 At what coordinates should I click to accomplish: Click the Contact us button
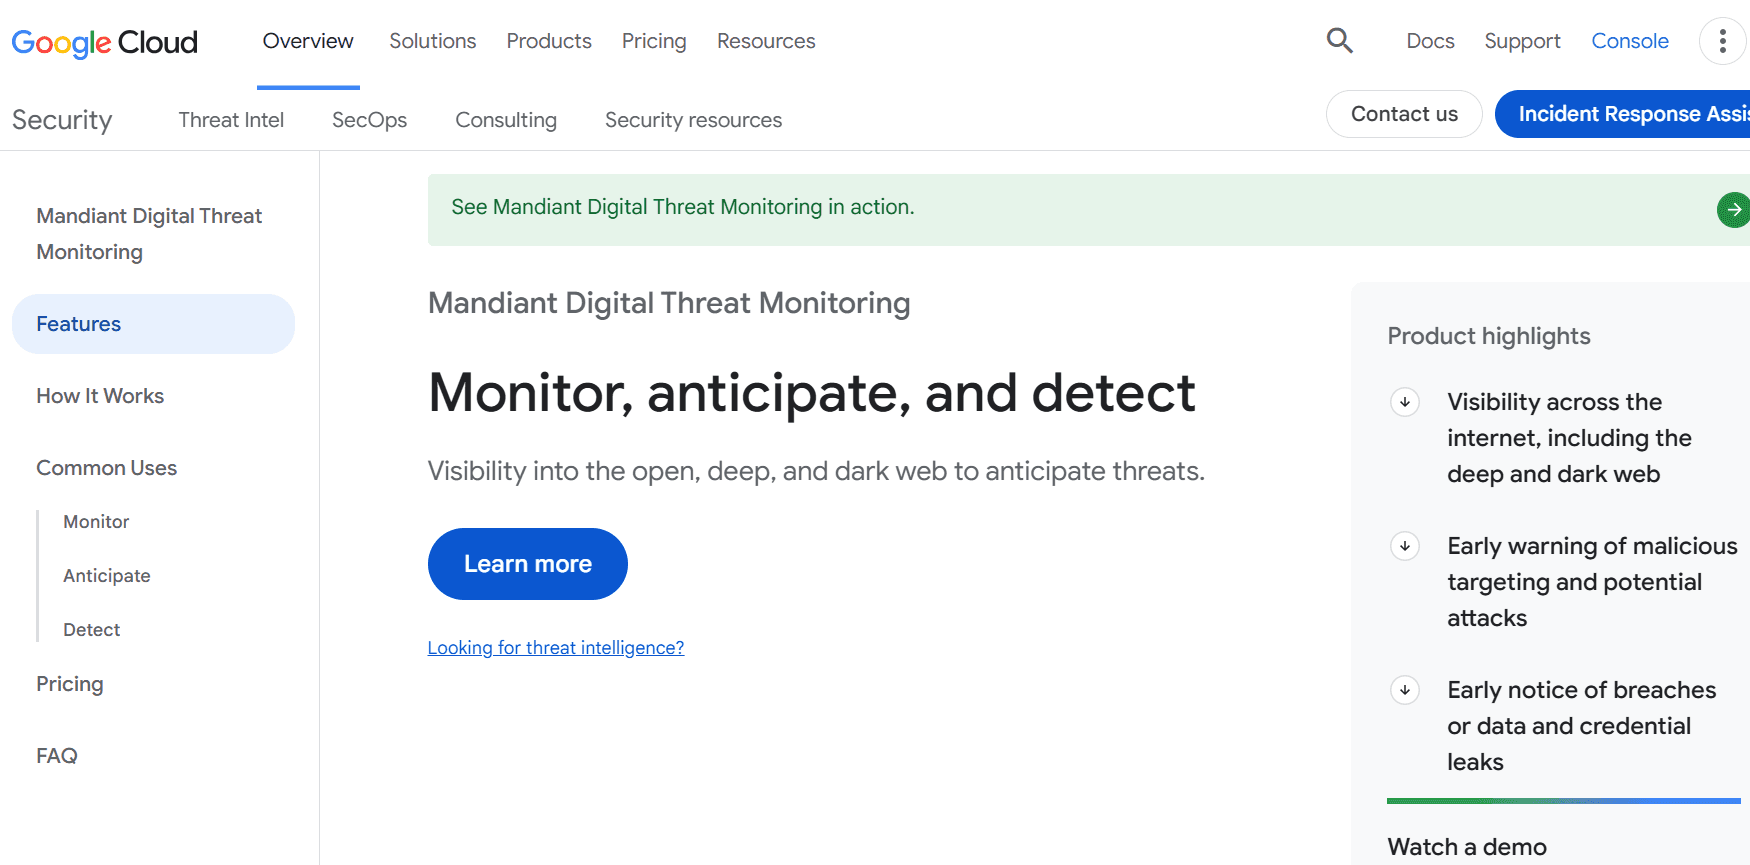pos(1404,114)
